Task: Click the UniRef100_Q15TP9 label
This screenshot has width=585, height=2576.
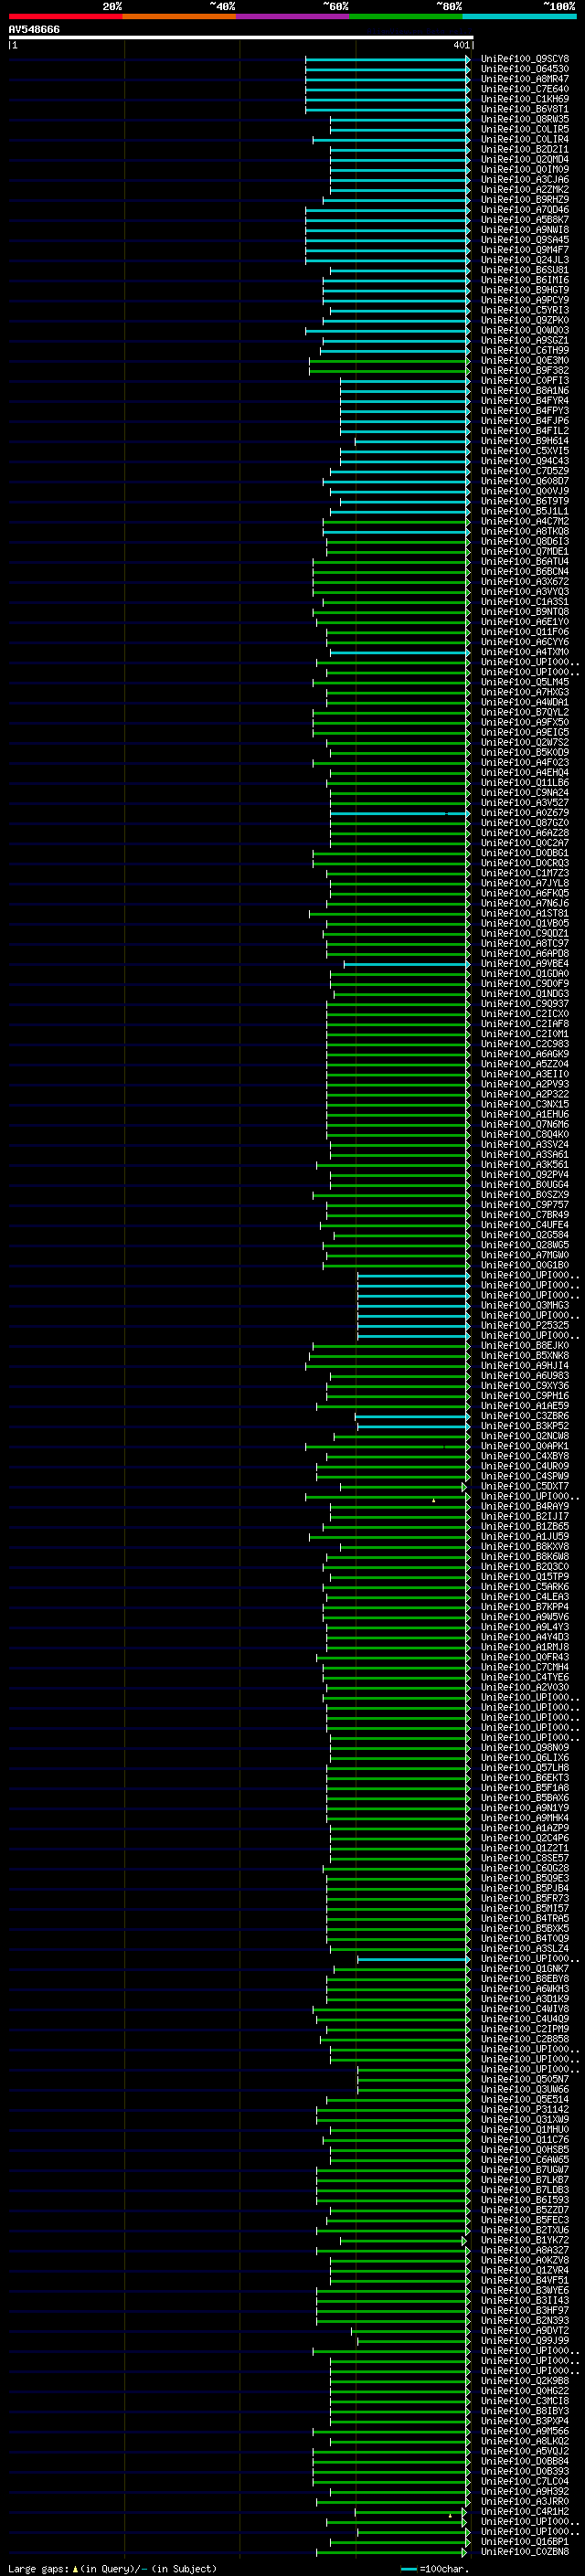Action: tap(525, 1576)
